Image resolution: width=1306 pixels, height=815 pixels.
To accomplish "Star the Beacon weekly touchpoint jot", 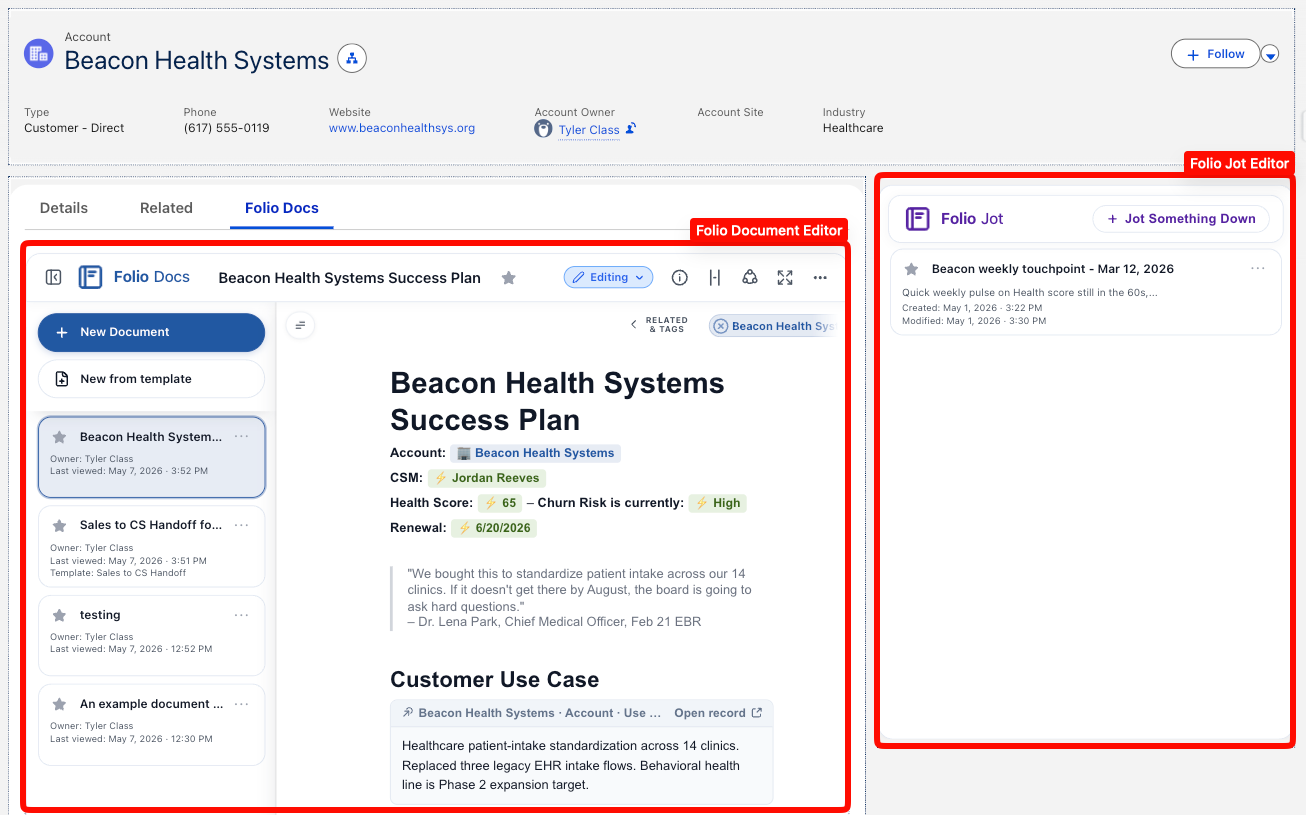I will point(911,269).
